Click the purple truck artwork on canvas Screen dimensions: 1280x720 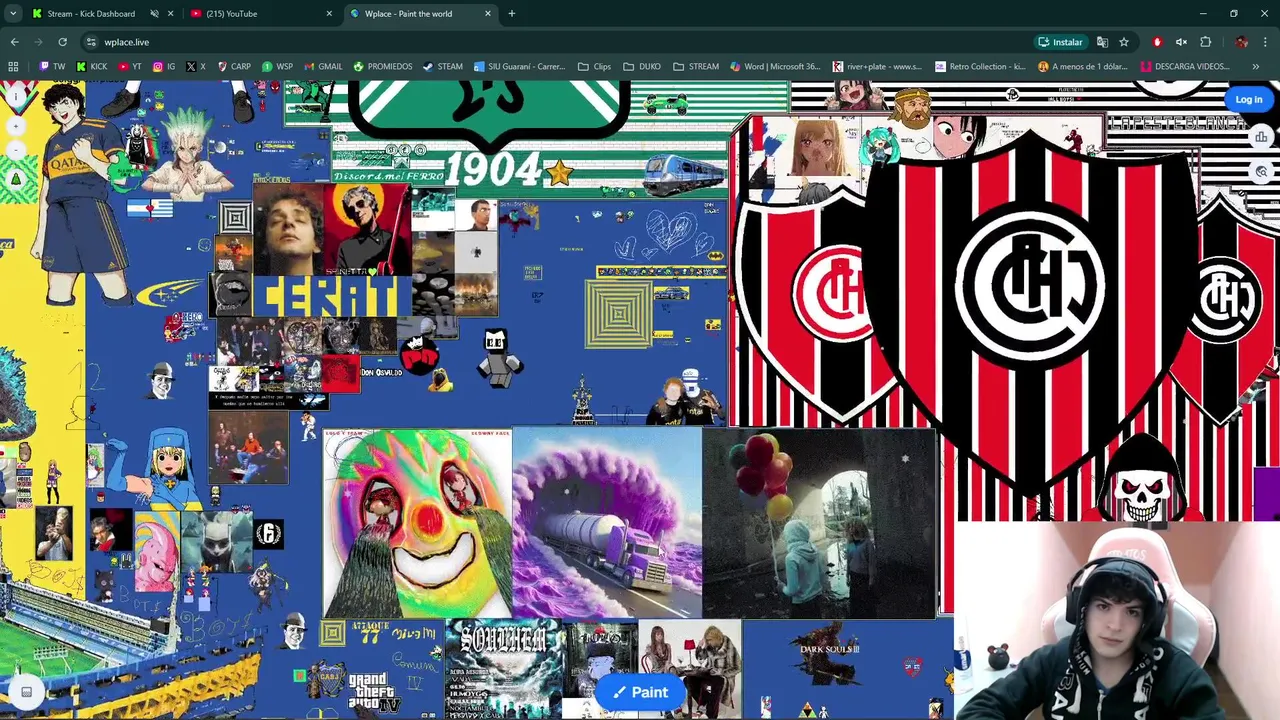tap(607, 524)
